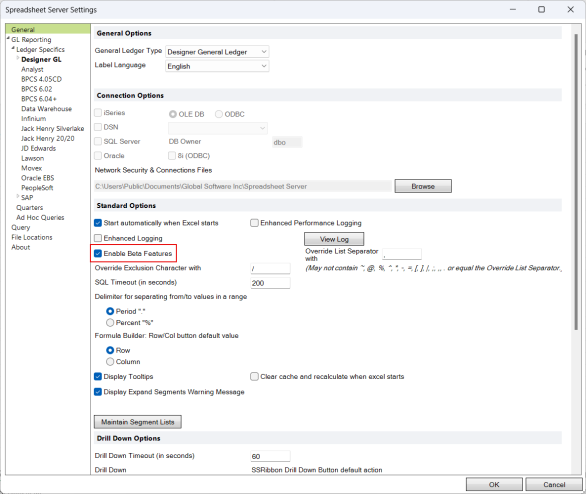This screenshot has width=586, height=494.
Task: Click the View Log button
Action: tap(334, 239)
